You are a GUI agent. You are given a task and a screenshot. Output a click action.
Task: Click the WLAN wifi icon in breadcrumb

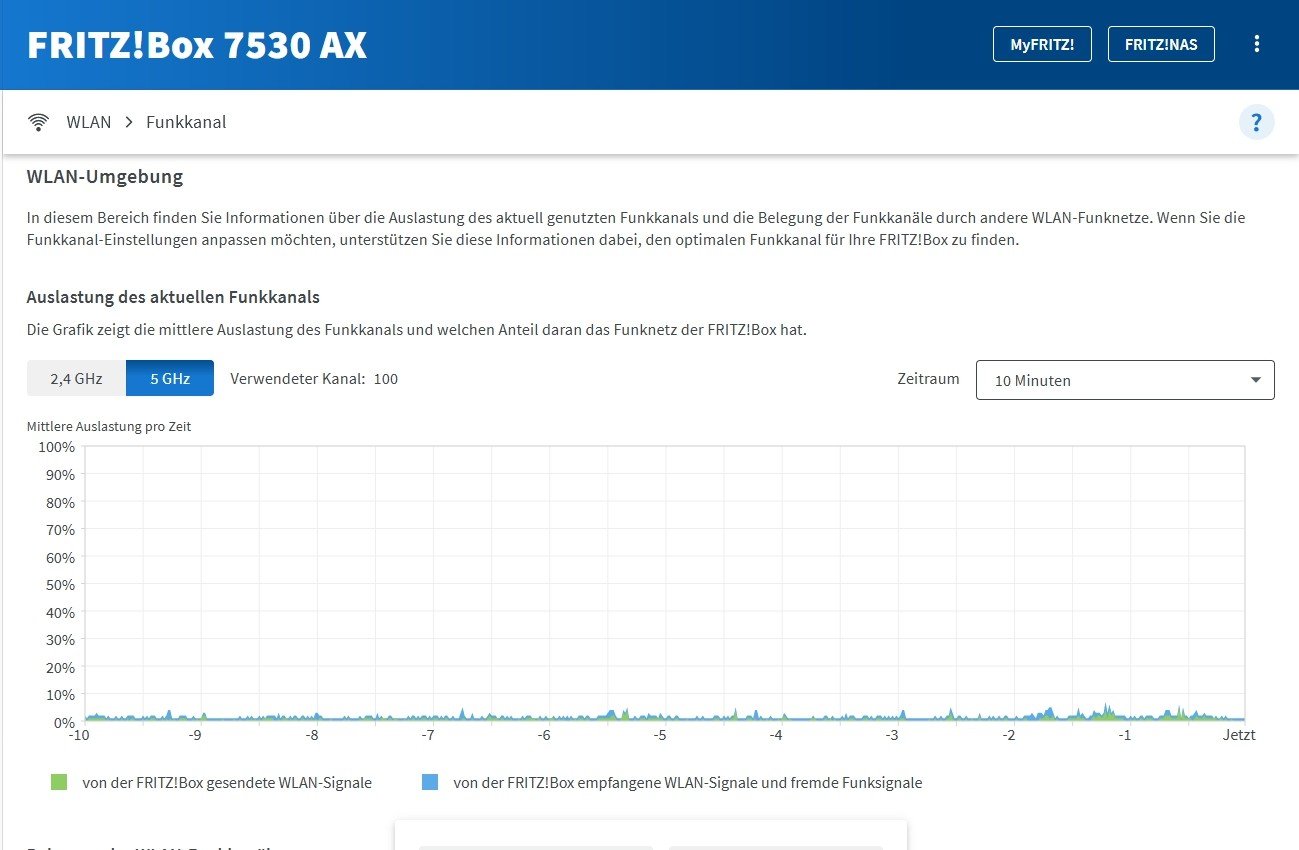tap(38, 122)
